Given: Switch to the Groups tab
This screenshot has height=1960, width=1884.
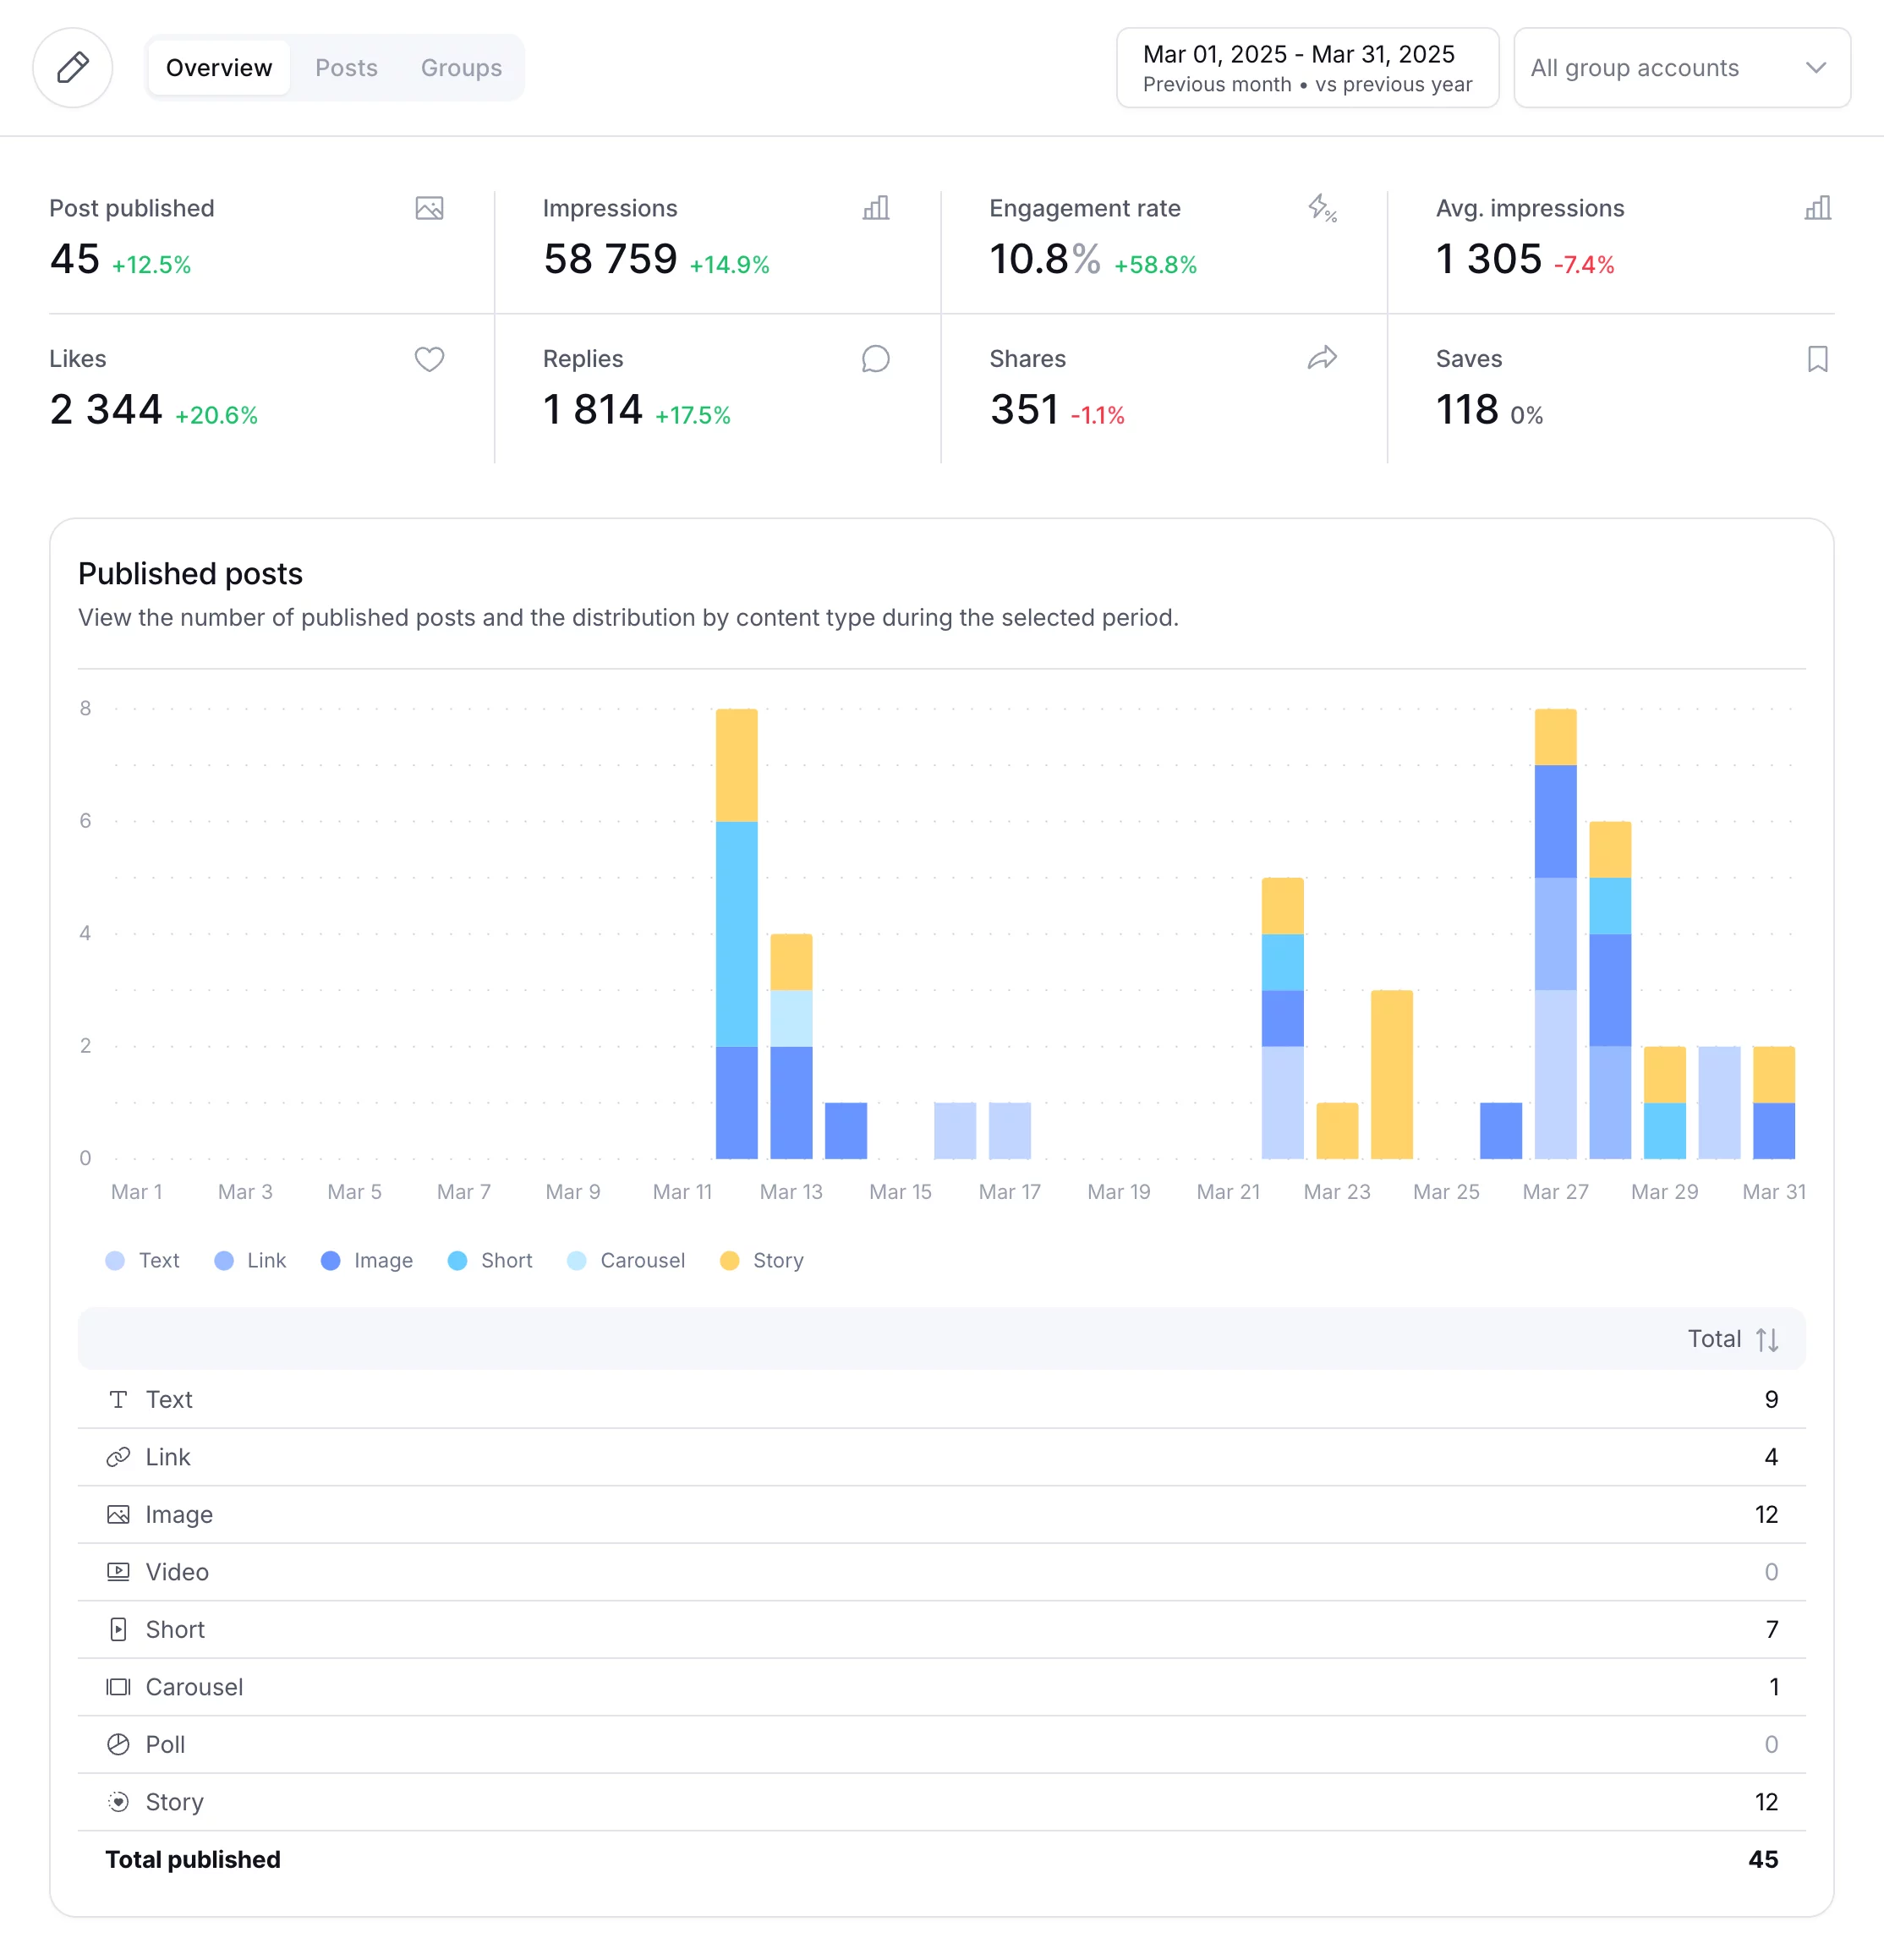Looking at the screenshot, I should pos(460,67).
